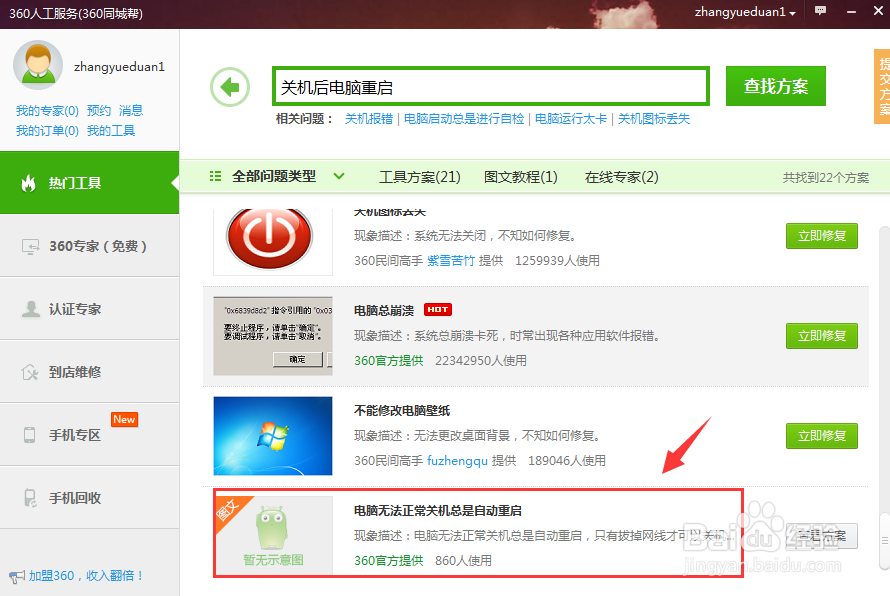Click the monitor icon beside 360专家
The width and height of the screenshot is (890, 596).
point(30,246)
